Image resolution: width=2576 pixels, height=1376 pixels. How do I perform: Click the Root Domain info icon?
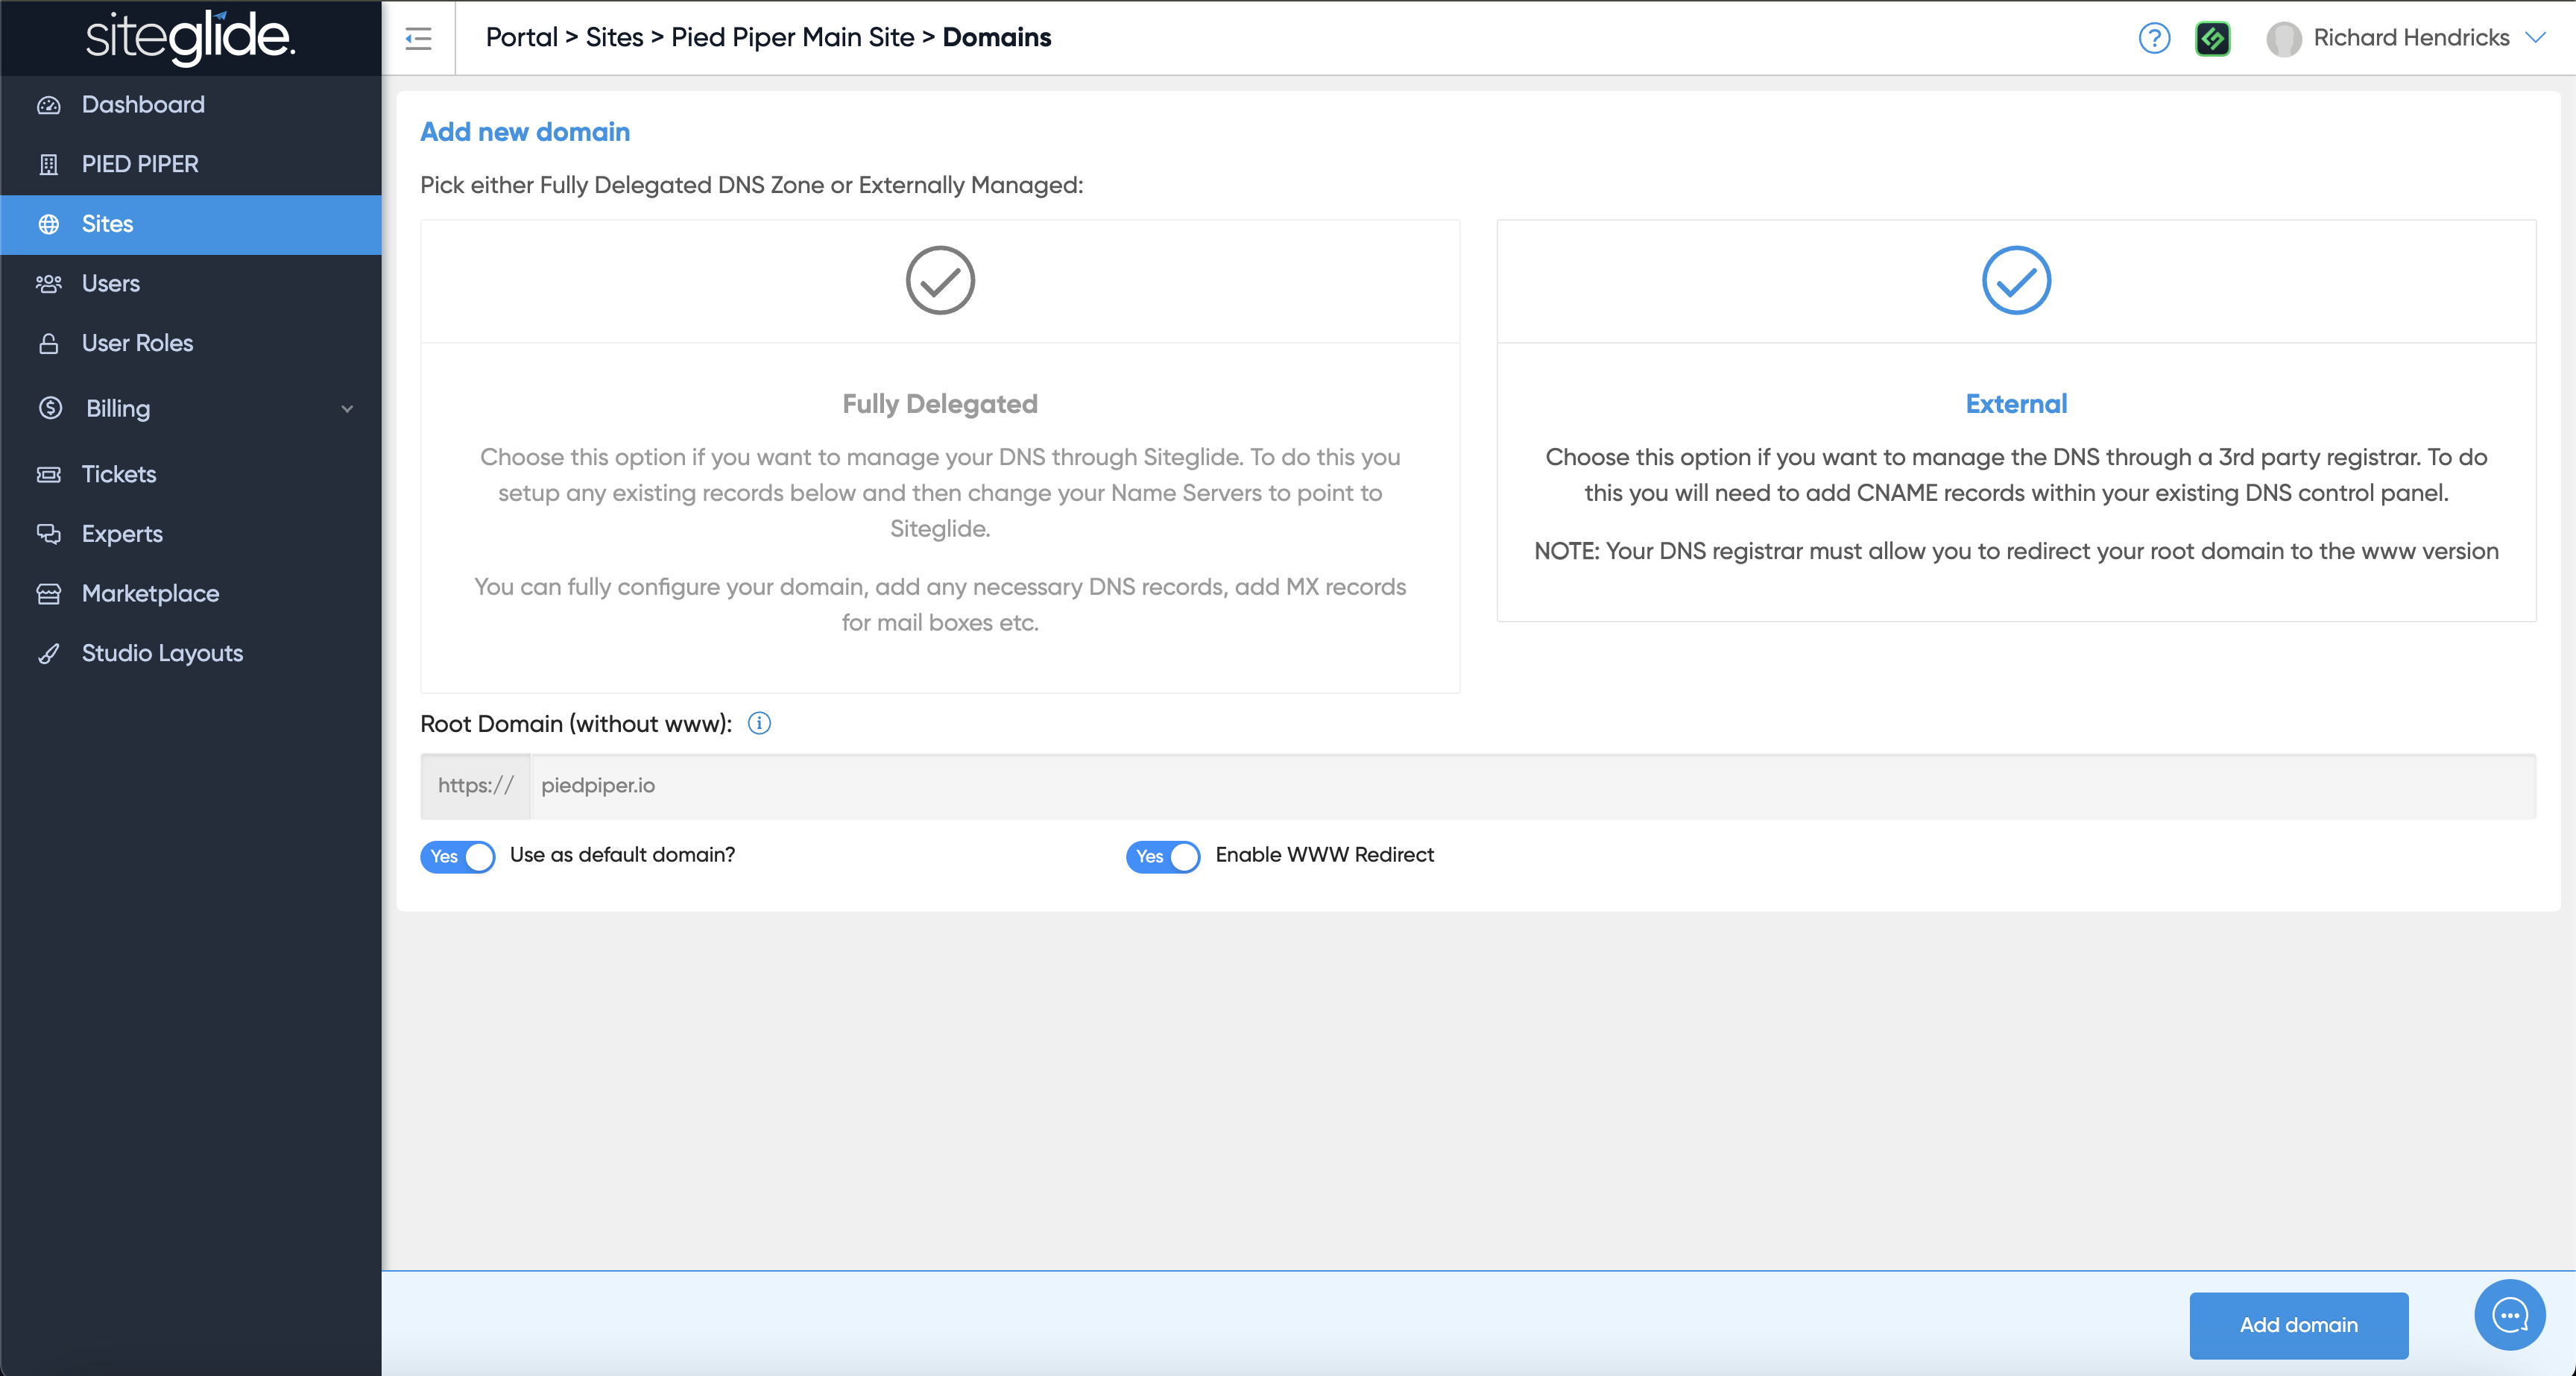pyautogui.click(x=759, y=723)
